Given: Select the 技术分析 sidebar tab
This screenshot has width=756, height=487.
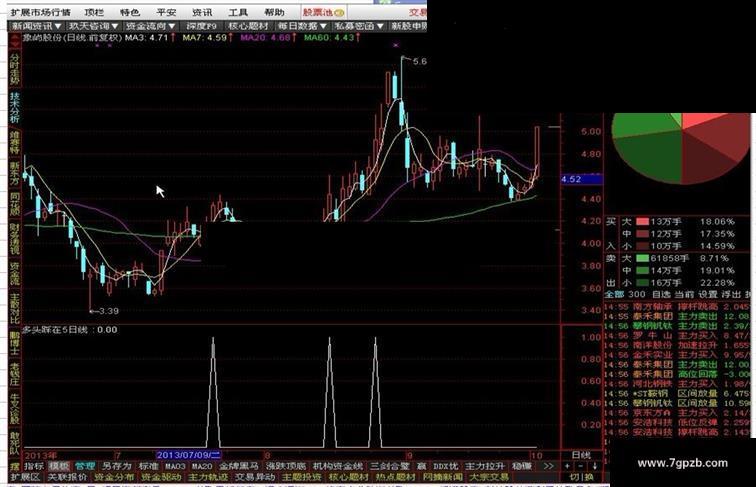Looking at the screenshot, I should tap(14, 107).
